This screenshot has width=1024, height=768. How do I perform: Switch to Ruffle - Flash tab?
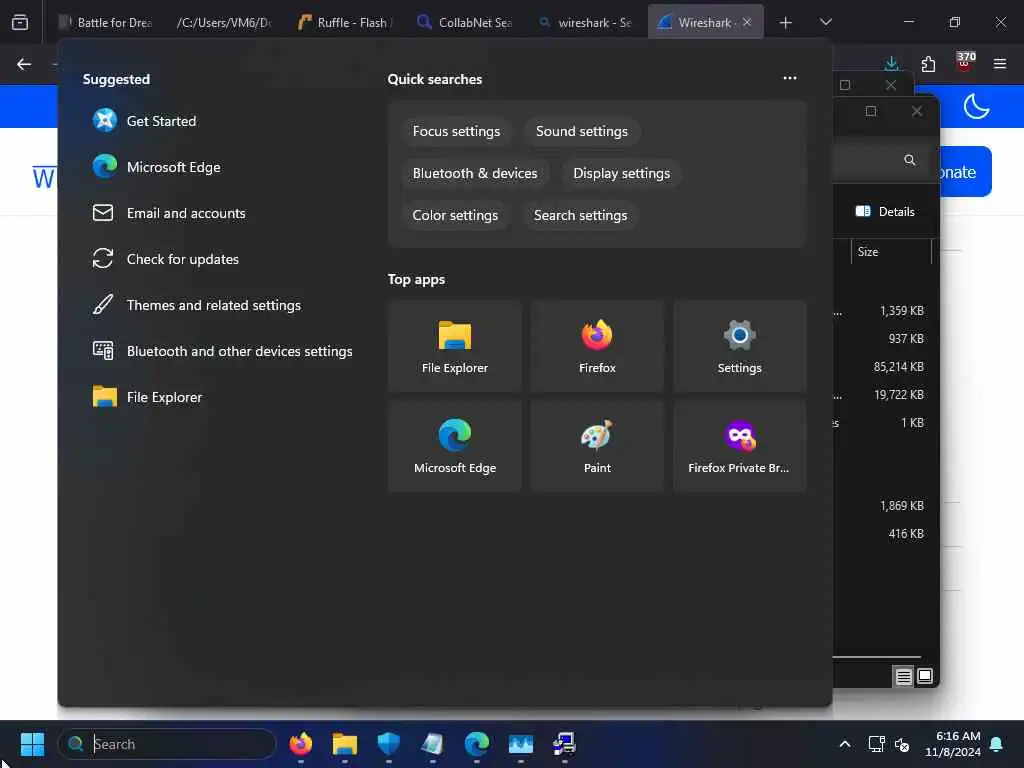tap(345, 22)
